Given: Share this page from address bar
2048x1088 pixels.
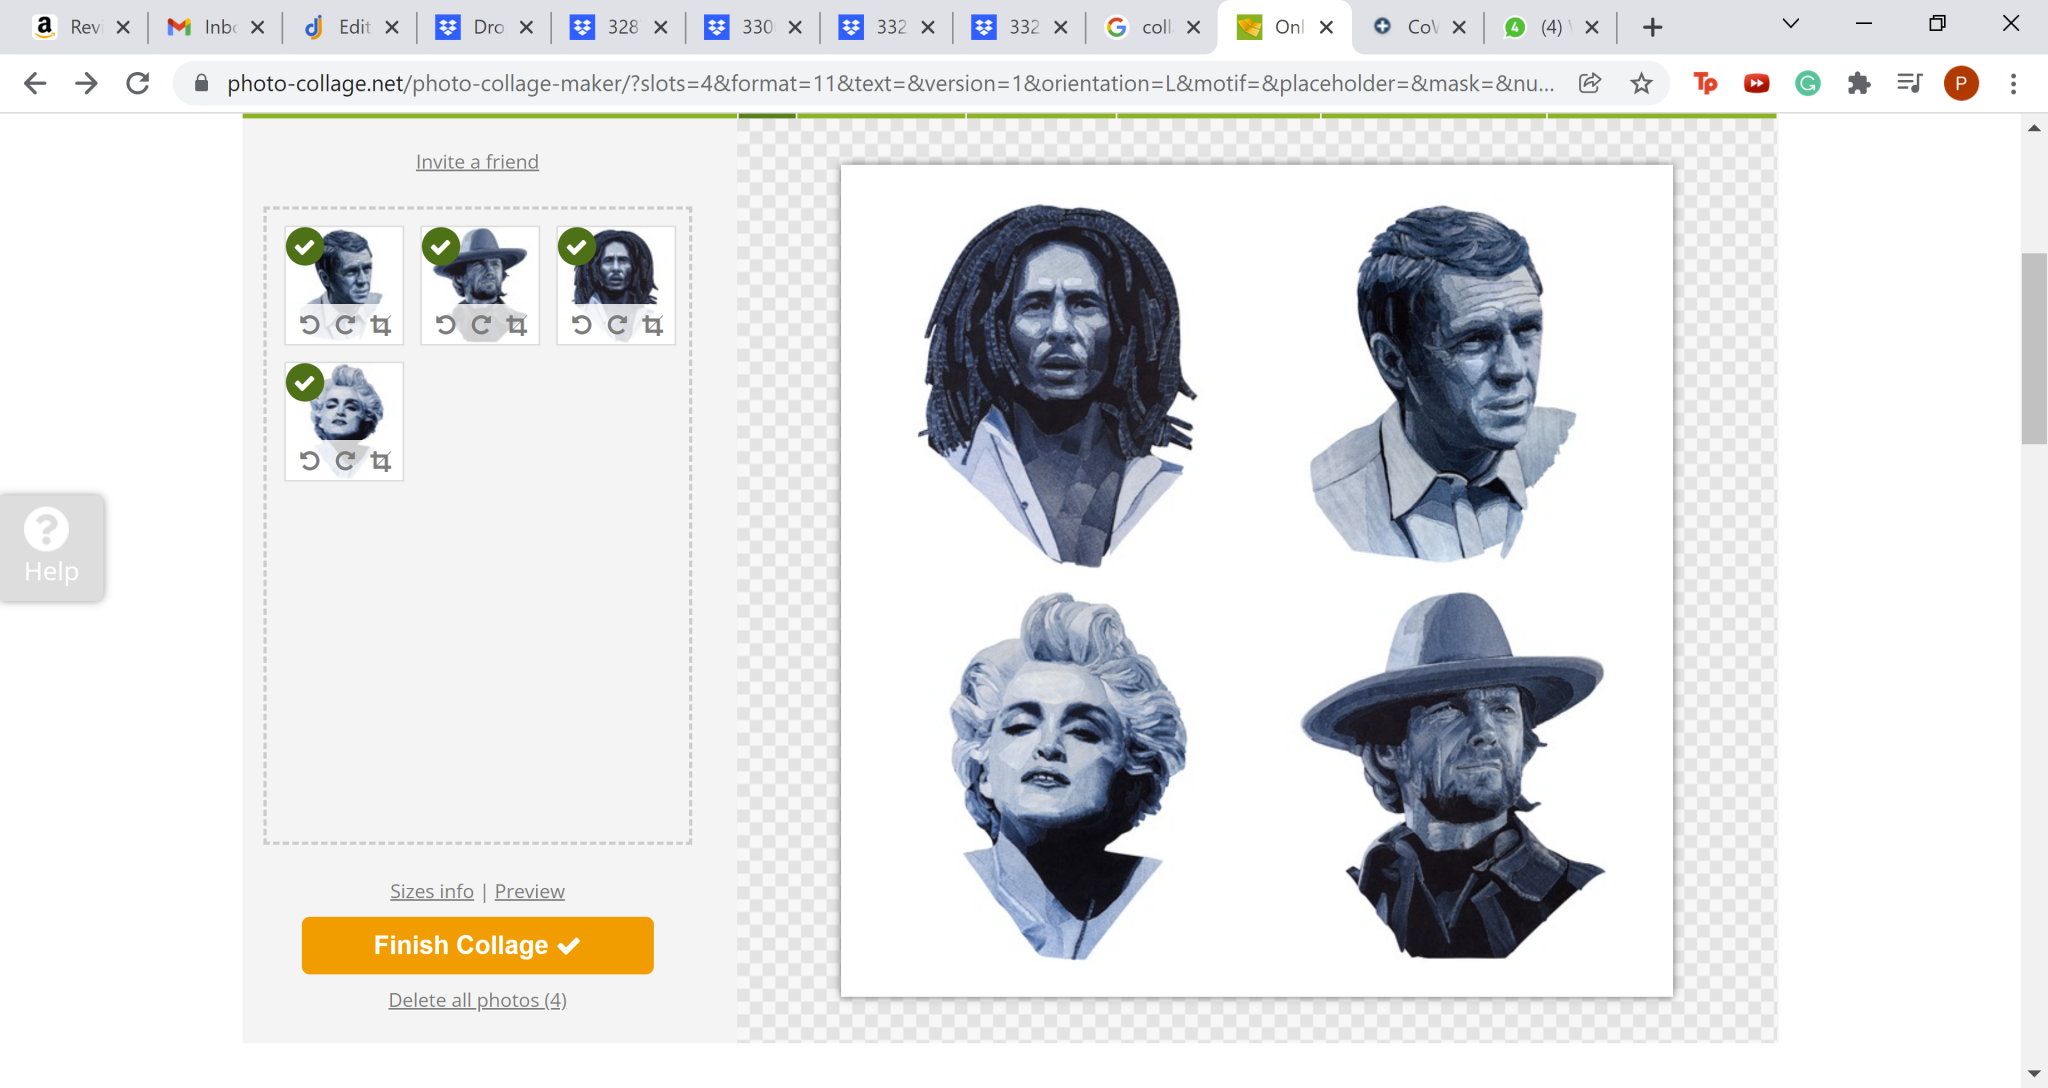Looking at the screenshot, I should tap(1590, 83).
